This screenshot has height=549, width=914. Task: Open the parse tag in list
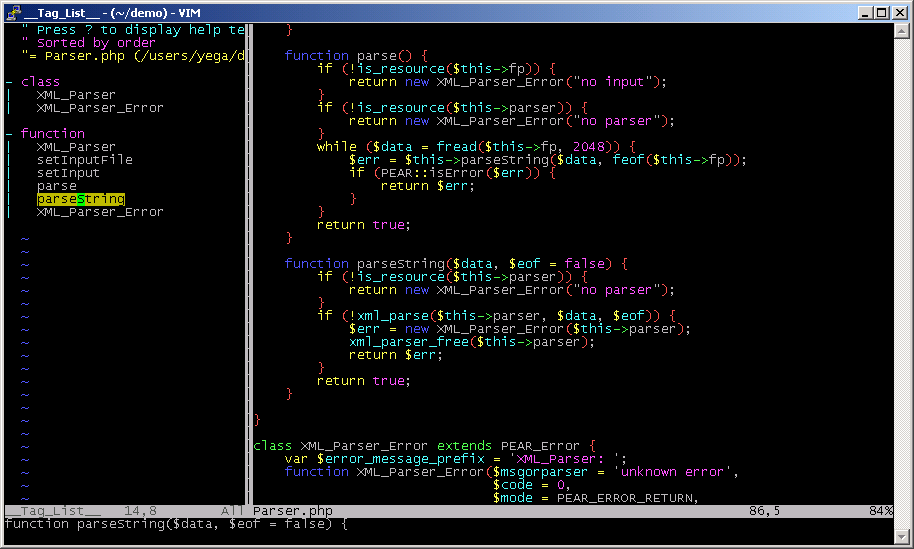point(56,186)
